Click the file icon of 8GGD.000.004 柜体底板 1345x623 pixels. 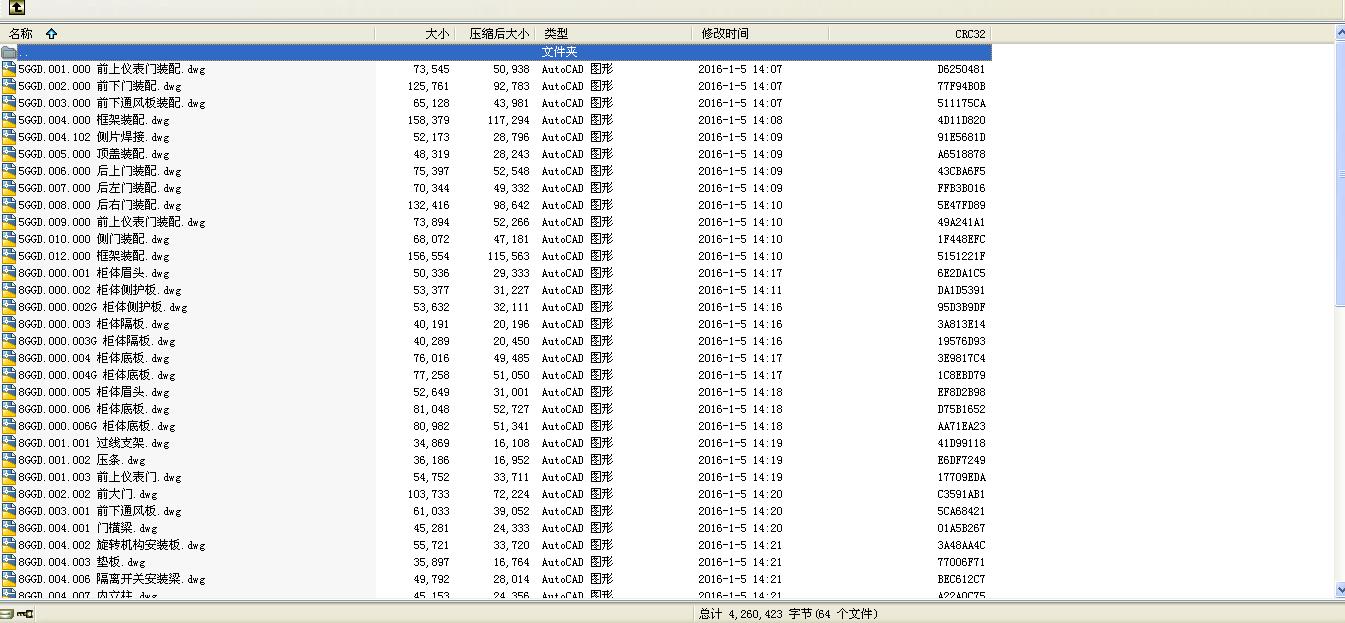9,358
